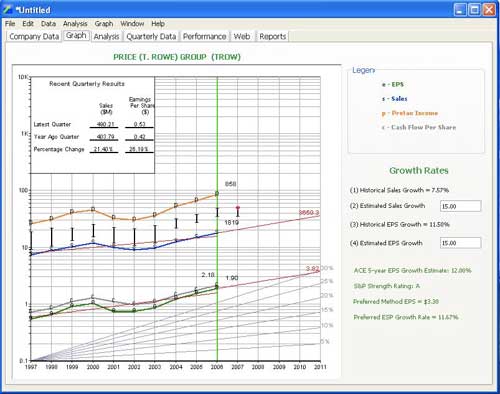The height and width of the screenshot is (394, 500).
Task: Open the Analysis menu
Action: click(x=75, y=24)
